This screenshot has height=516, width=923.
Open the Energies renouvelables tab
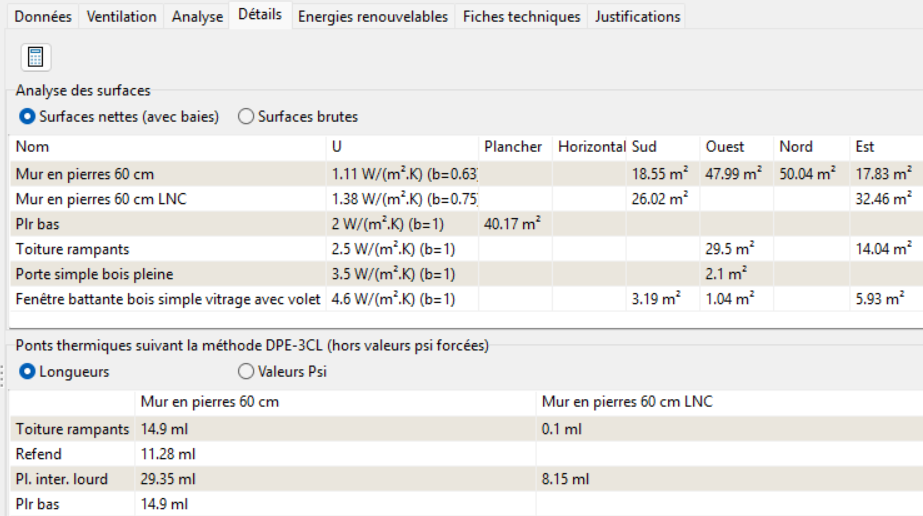pos(373,16)
